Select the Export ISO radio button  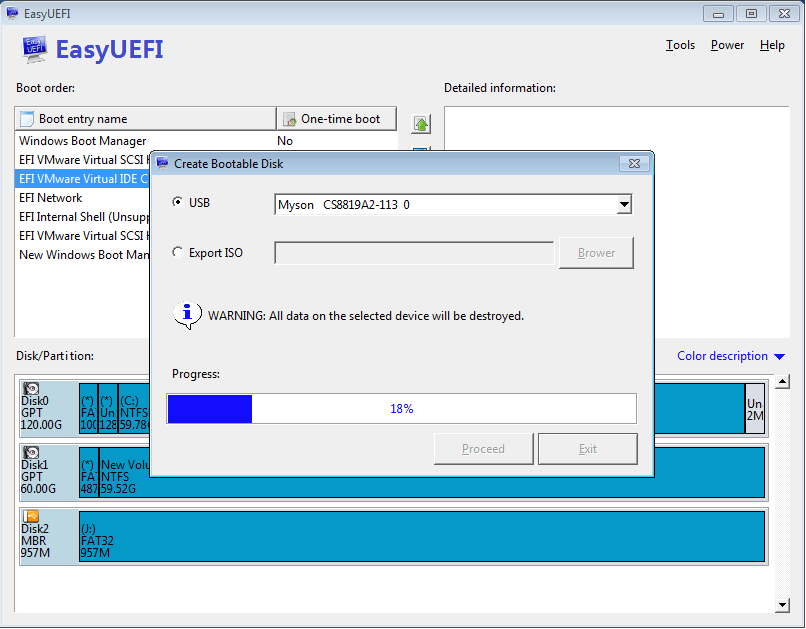tap(177, 252)
